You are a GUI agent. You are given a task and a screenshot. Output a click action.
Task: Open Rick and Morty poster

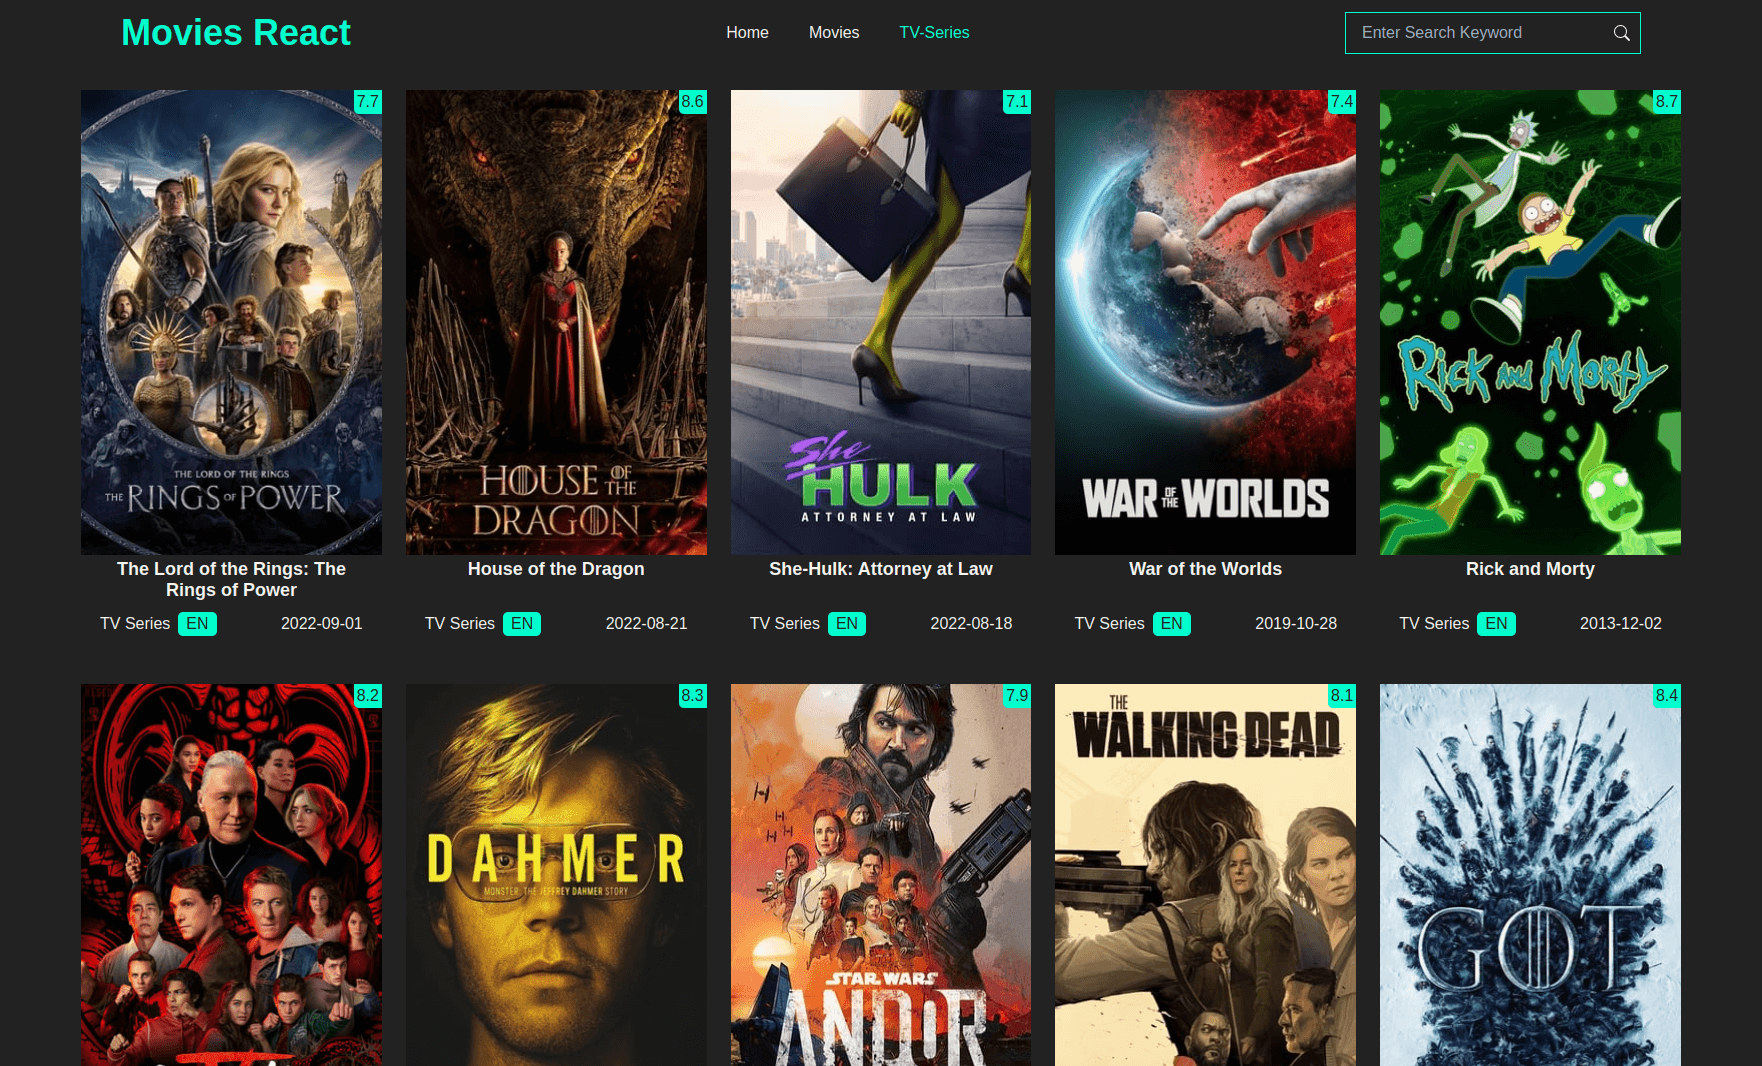click(x=1530, y=322)
